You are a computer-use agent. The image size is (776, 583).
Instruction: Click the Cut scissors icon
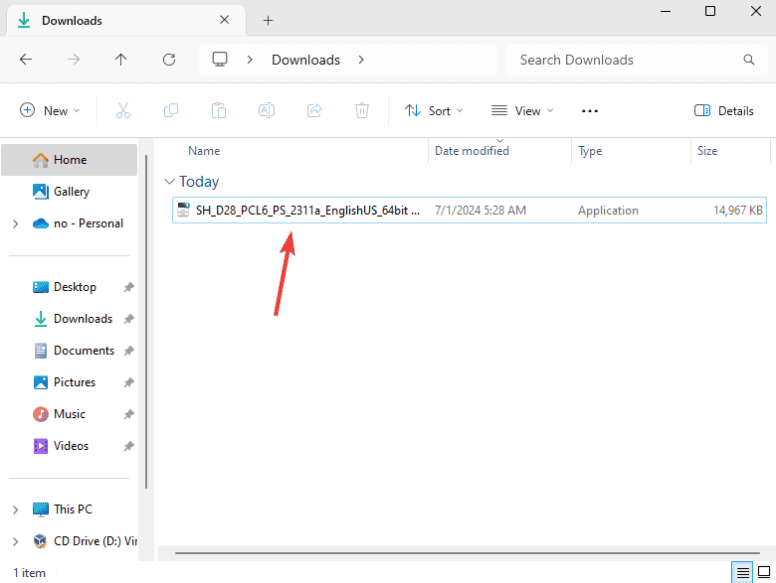click(x=123, y=111)
